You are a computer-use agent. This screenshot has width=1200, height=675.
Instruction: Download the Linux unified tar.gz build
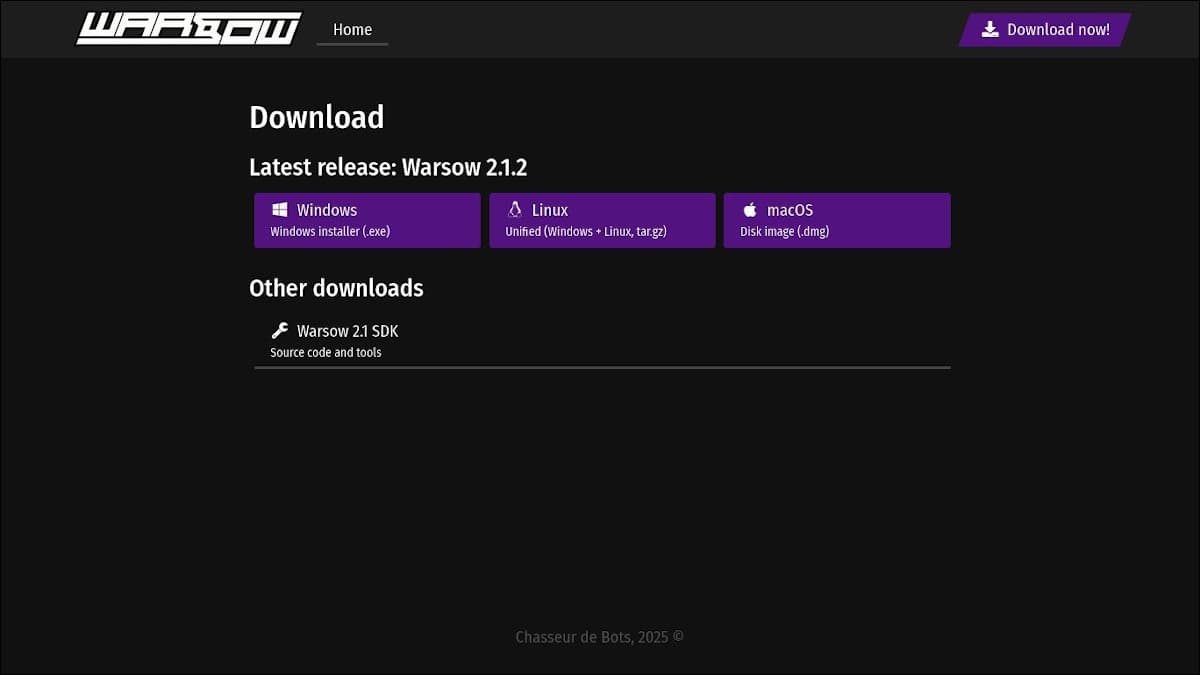602,220
